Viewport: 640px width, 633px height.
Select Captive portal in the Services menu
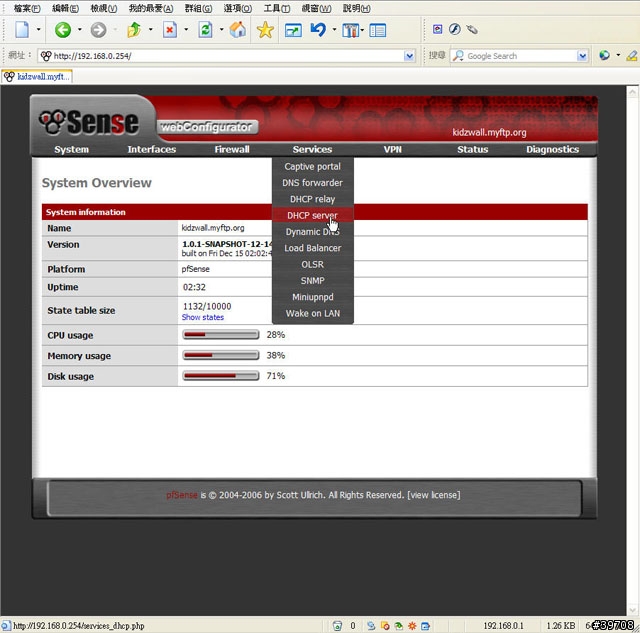coord(312,167)
